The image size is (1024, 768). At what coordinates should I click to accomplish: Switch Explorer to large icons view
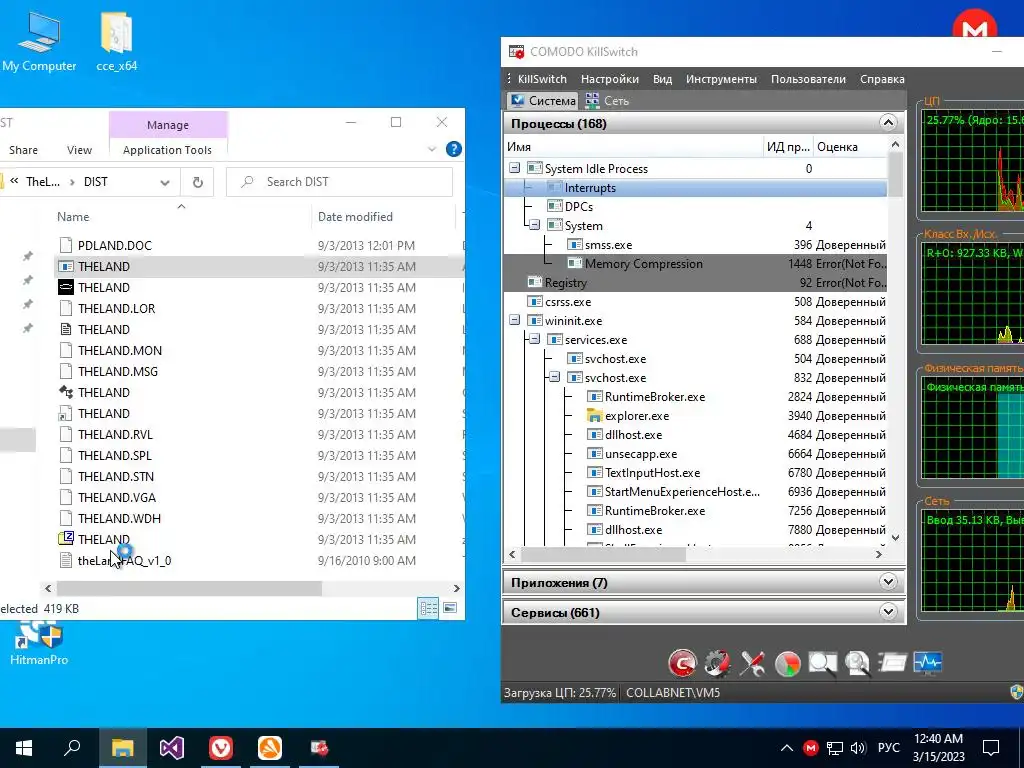tap(450, 609)
